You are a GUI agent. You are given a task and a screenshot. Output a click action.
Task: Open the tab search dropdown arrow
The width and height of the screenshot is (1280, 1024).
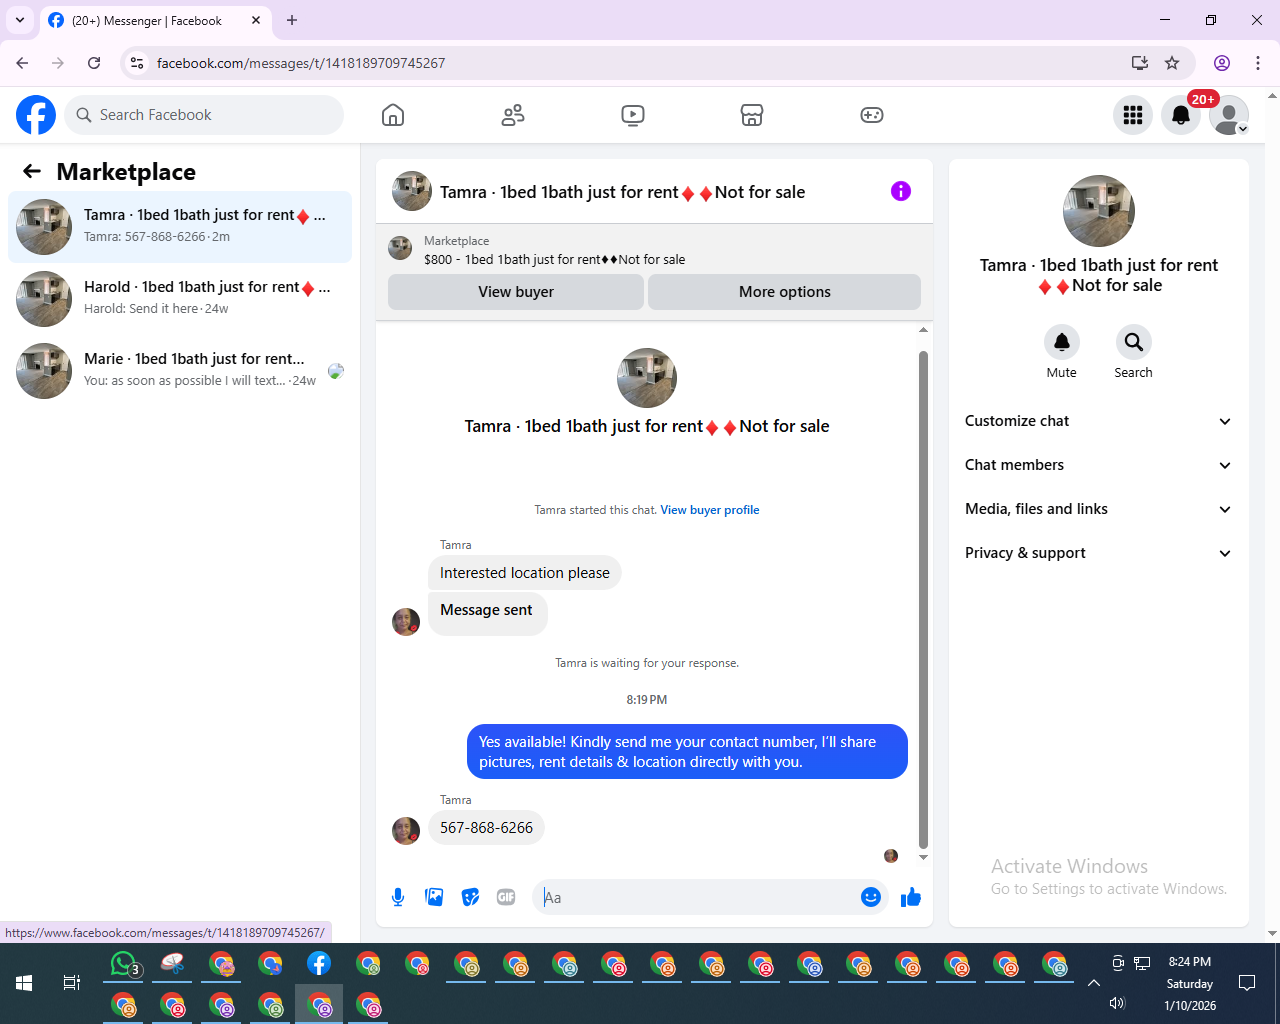point(20,20)
